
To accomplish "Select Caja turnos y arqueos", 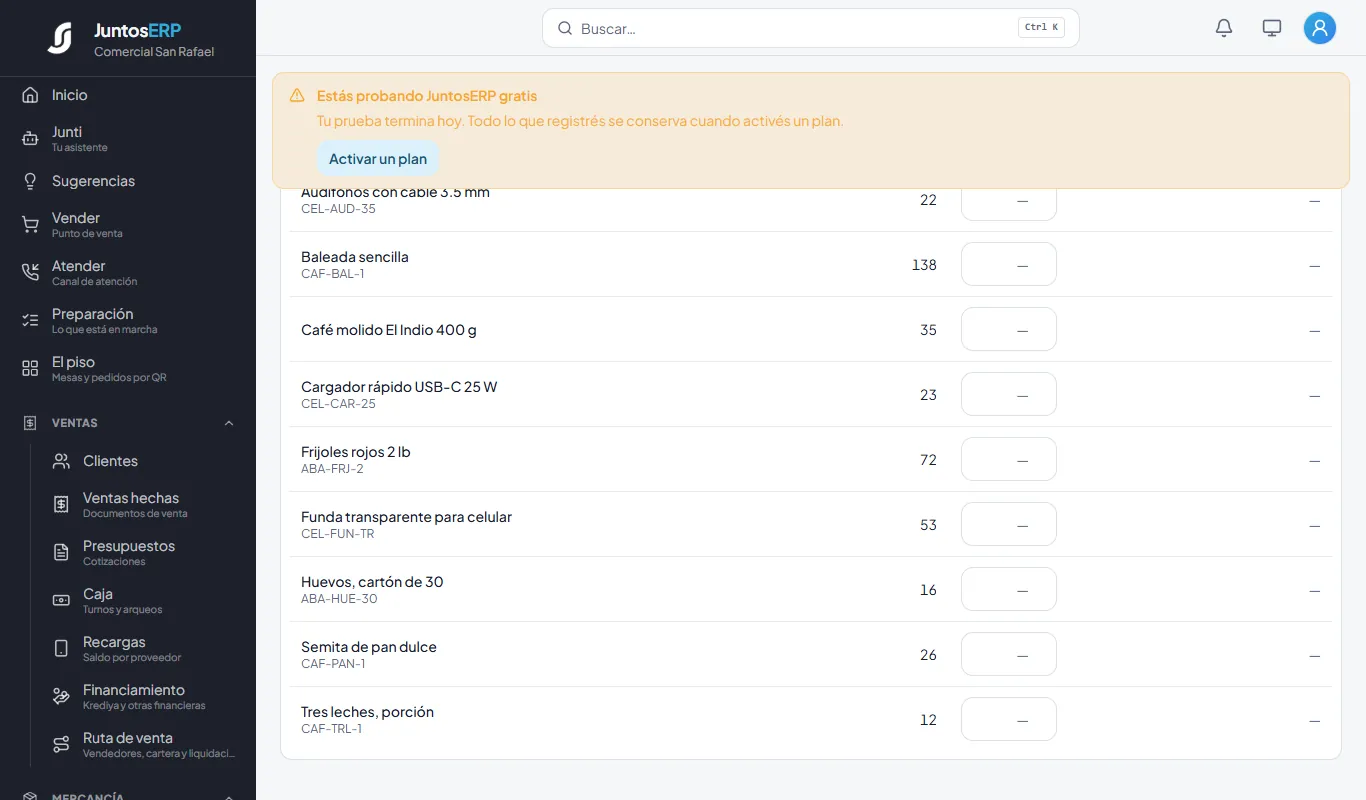I will 143,600.
